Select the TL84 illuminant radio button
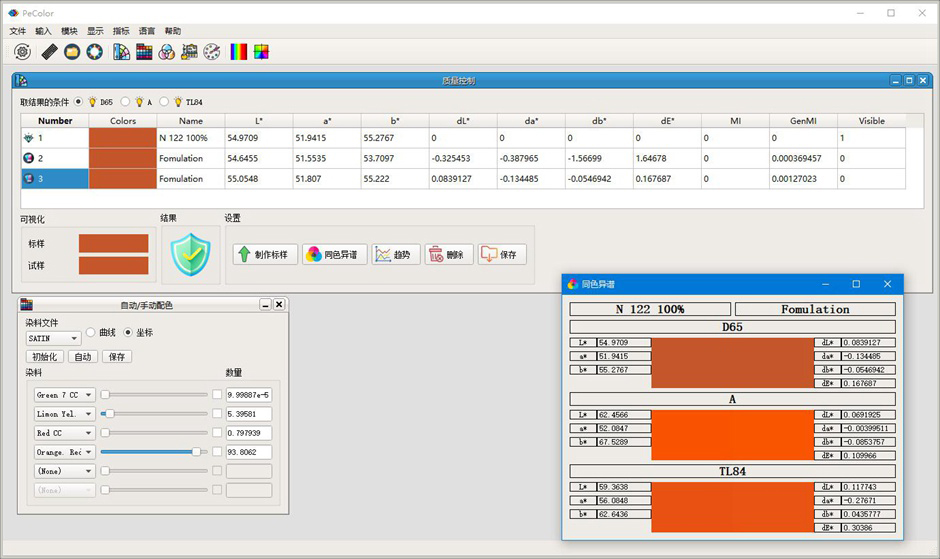 tap(165, 102)
